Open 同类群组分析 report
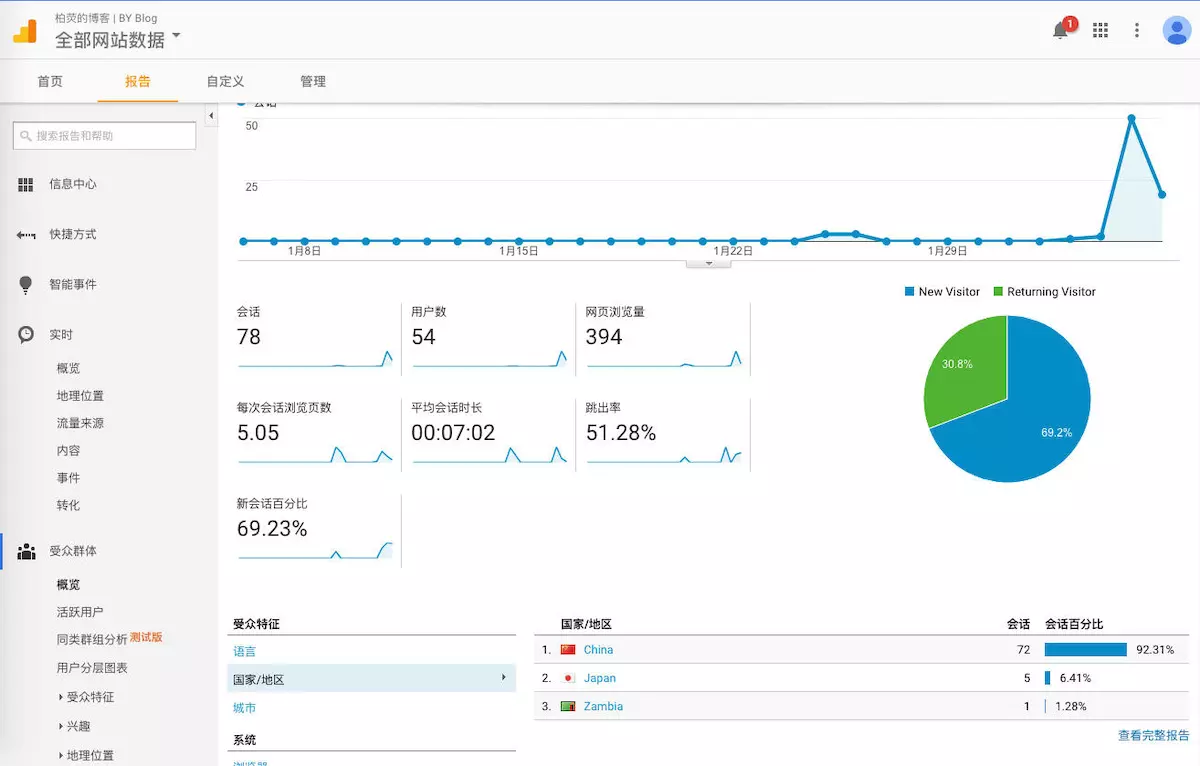The height and width of the screenshot is (766, 1200). [x=92, y=639]
